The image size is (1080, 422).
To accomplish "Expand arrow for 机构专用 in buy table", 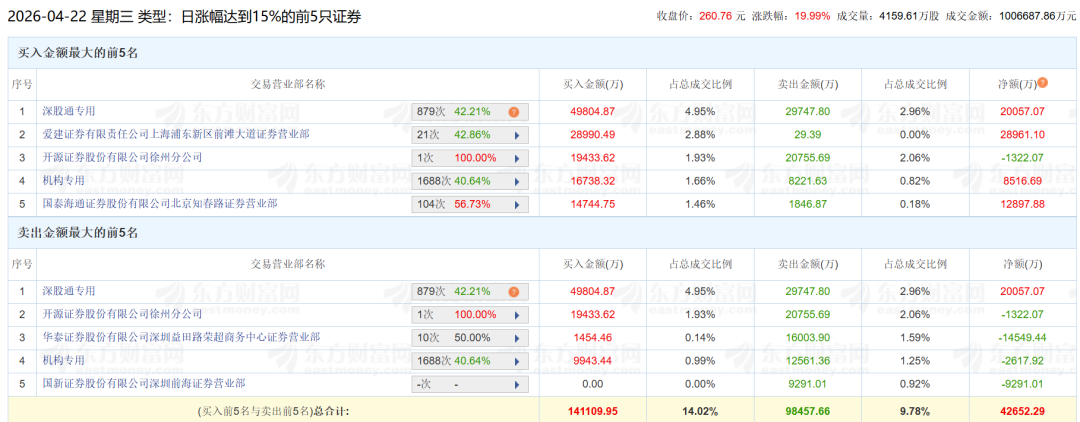I will [x=516, y=181].
